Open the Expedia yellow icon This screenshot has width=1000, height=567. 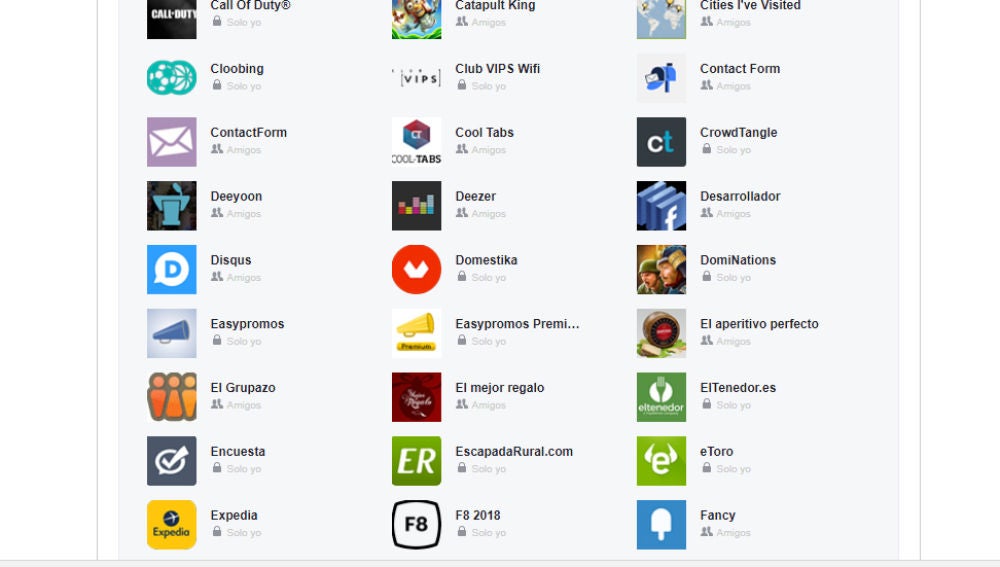[172, 525]
